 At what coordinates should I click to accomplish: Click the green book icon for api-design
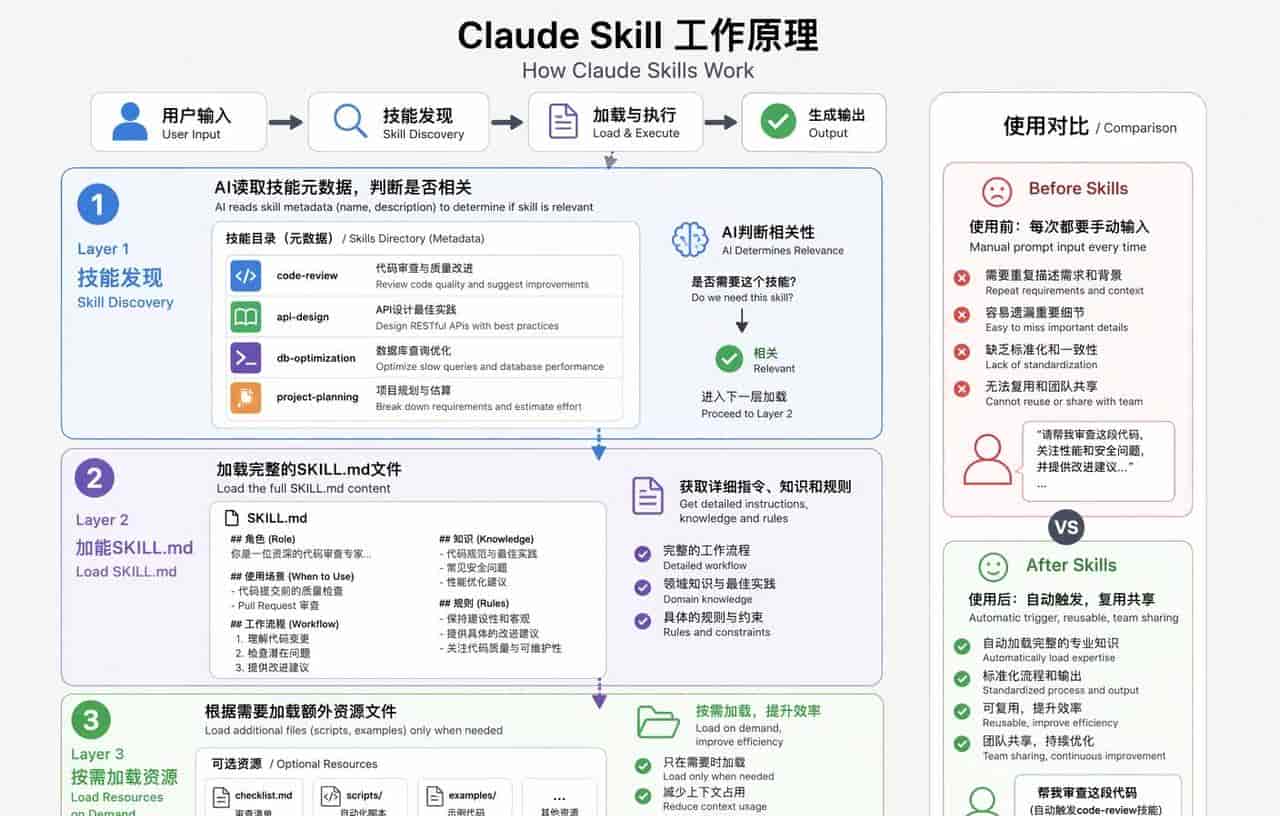pos(246,317)
